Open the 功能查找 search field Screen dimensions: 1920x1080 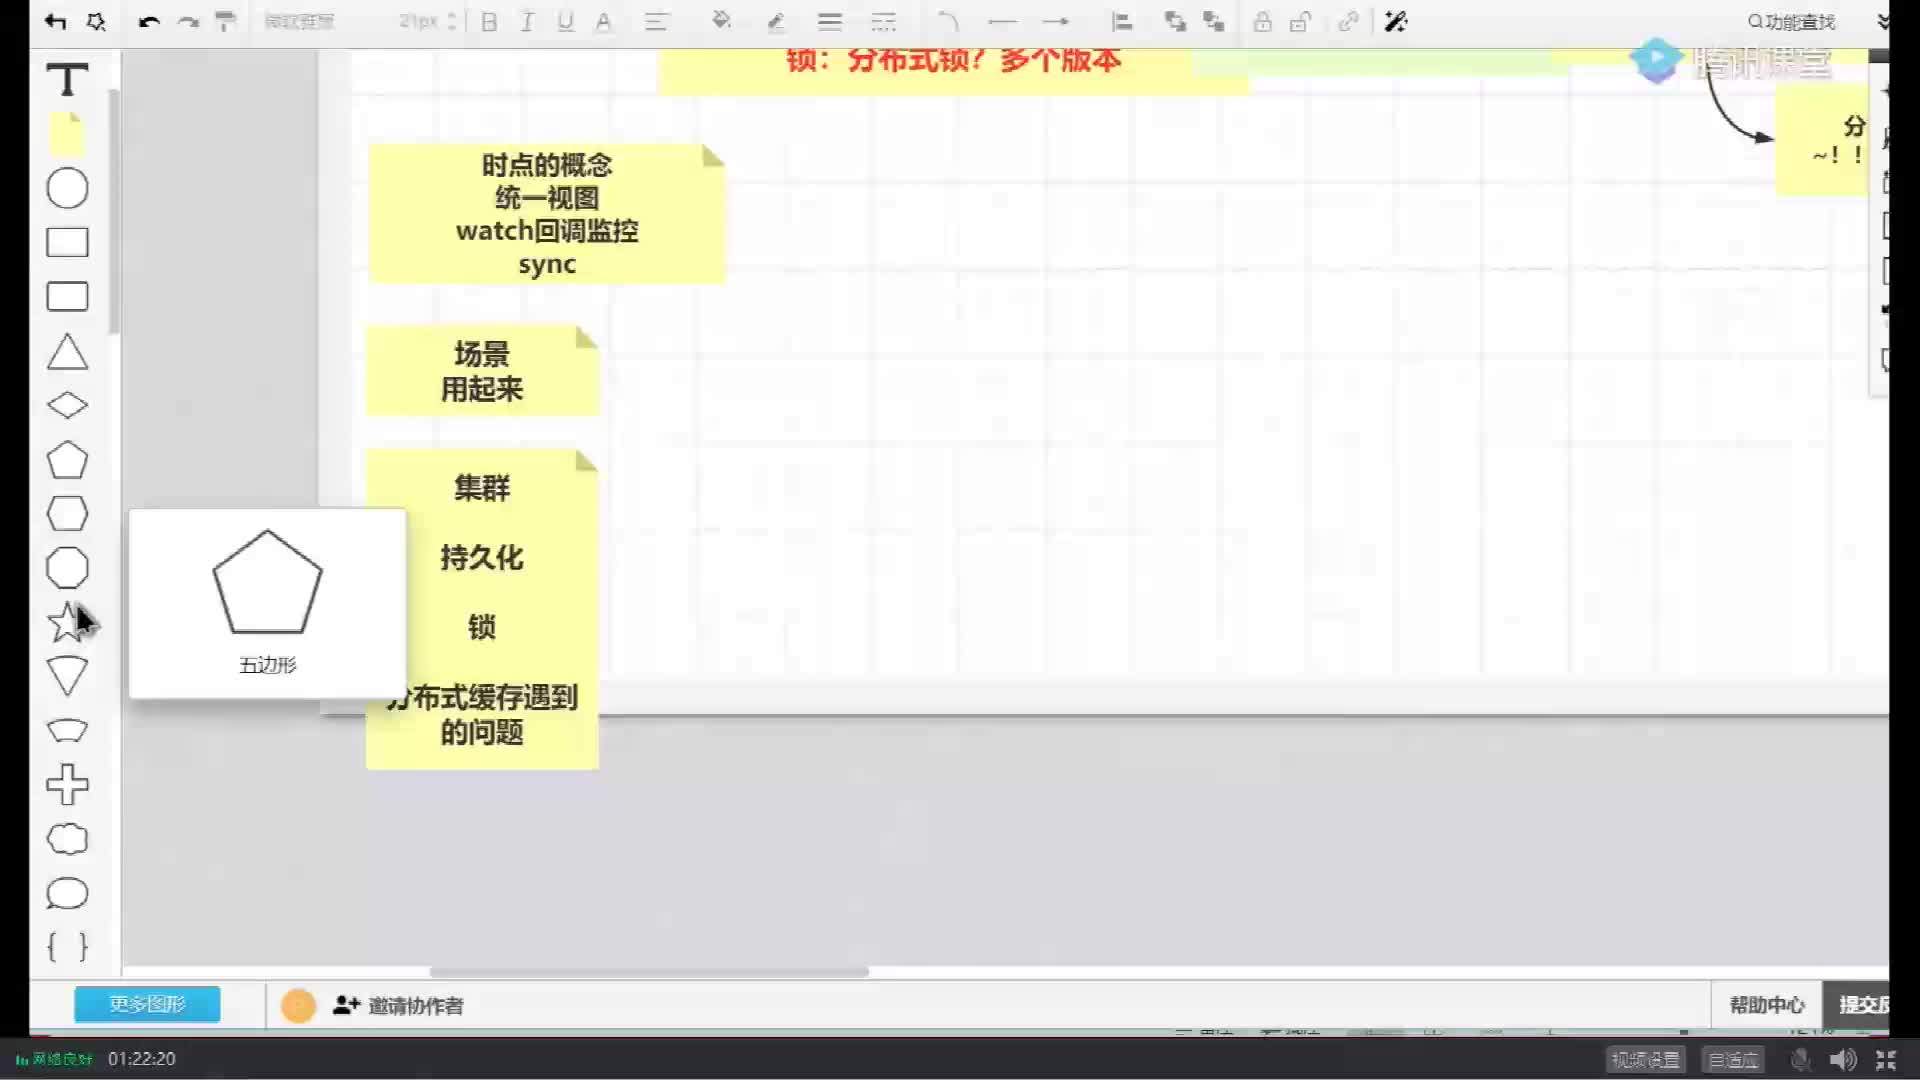(1791, 21)
